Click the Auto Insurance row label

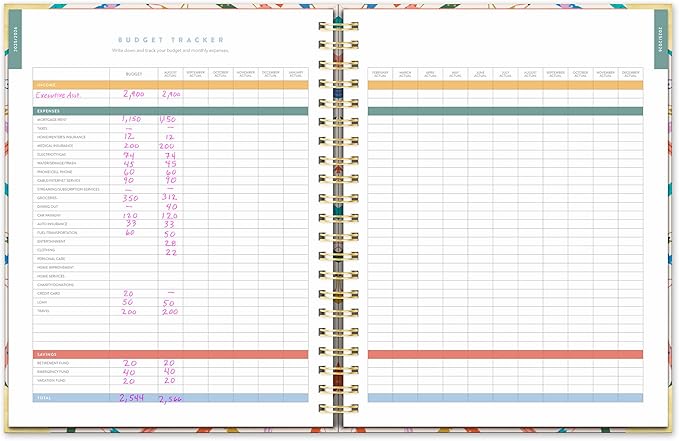click(52, 224)
